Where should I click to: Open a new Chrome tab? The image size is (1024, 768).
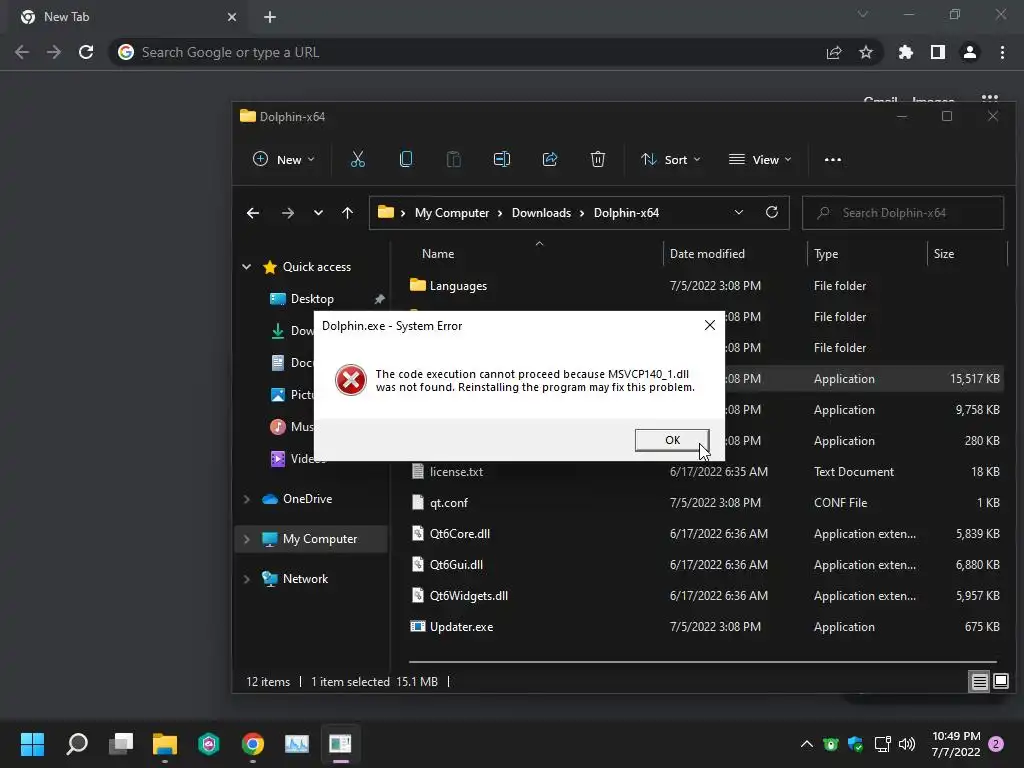pyautogui.click(x=270, y=17)
